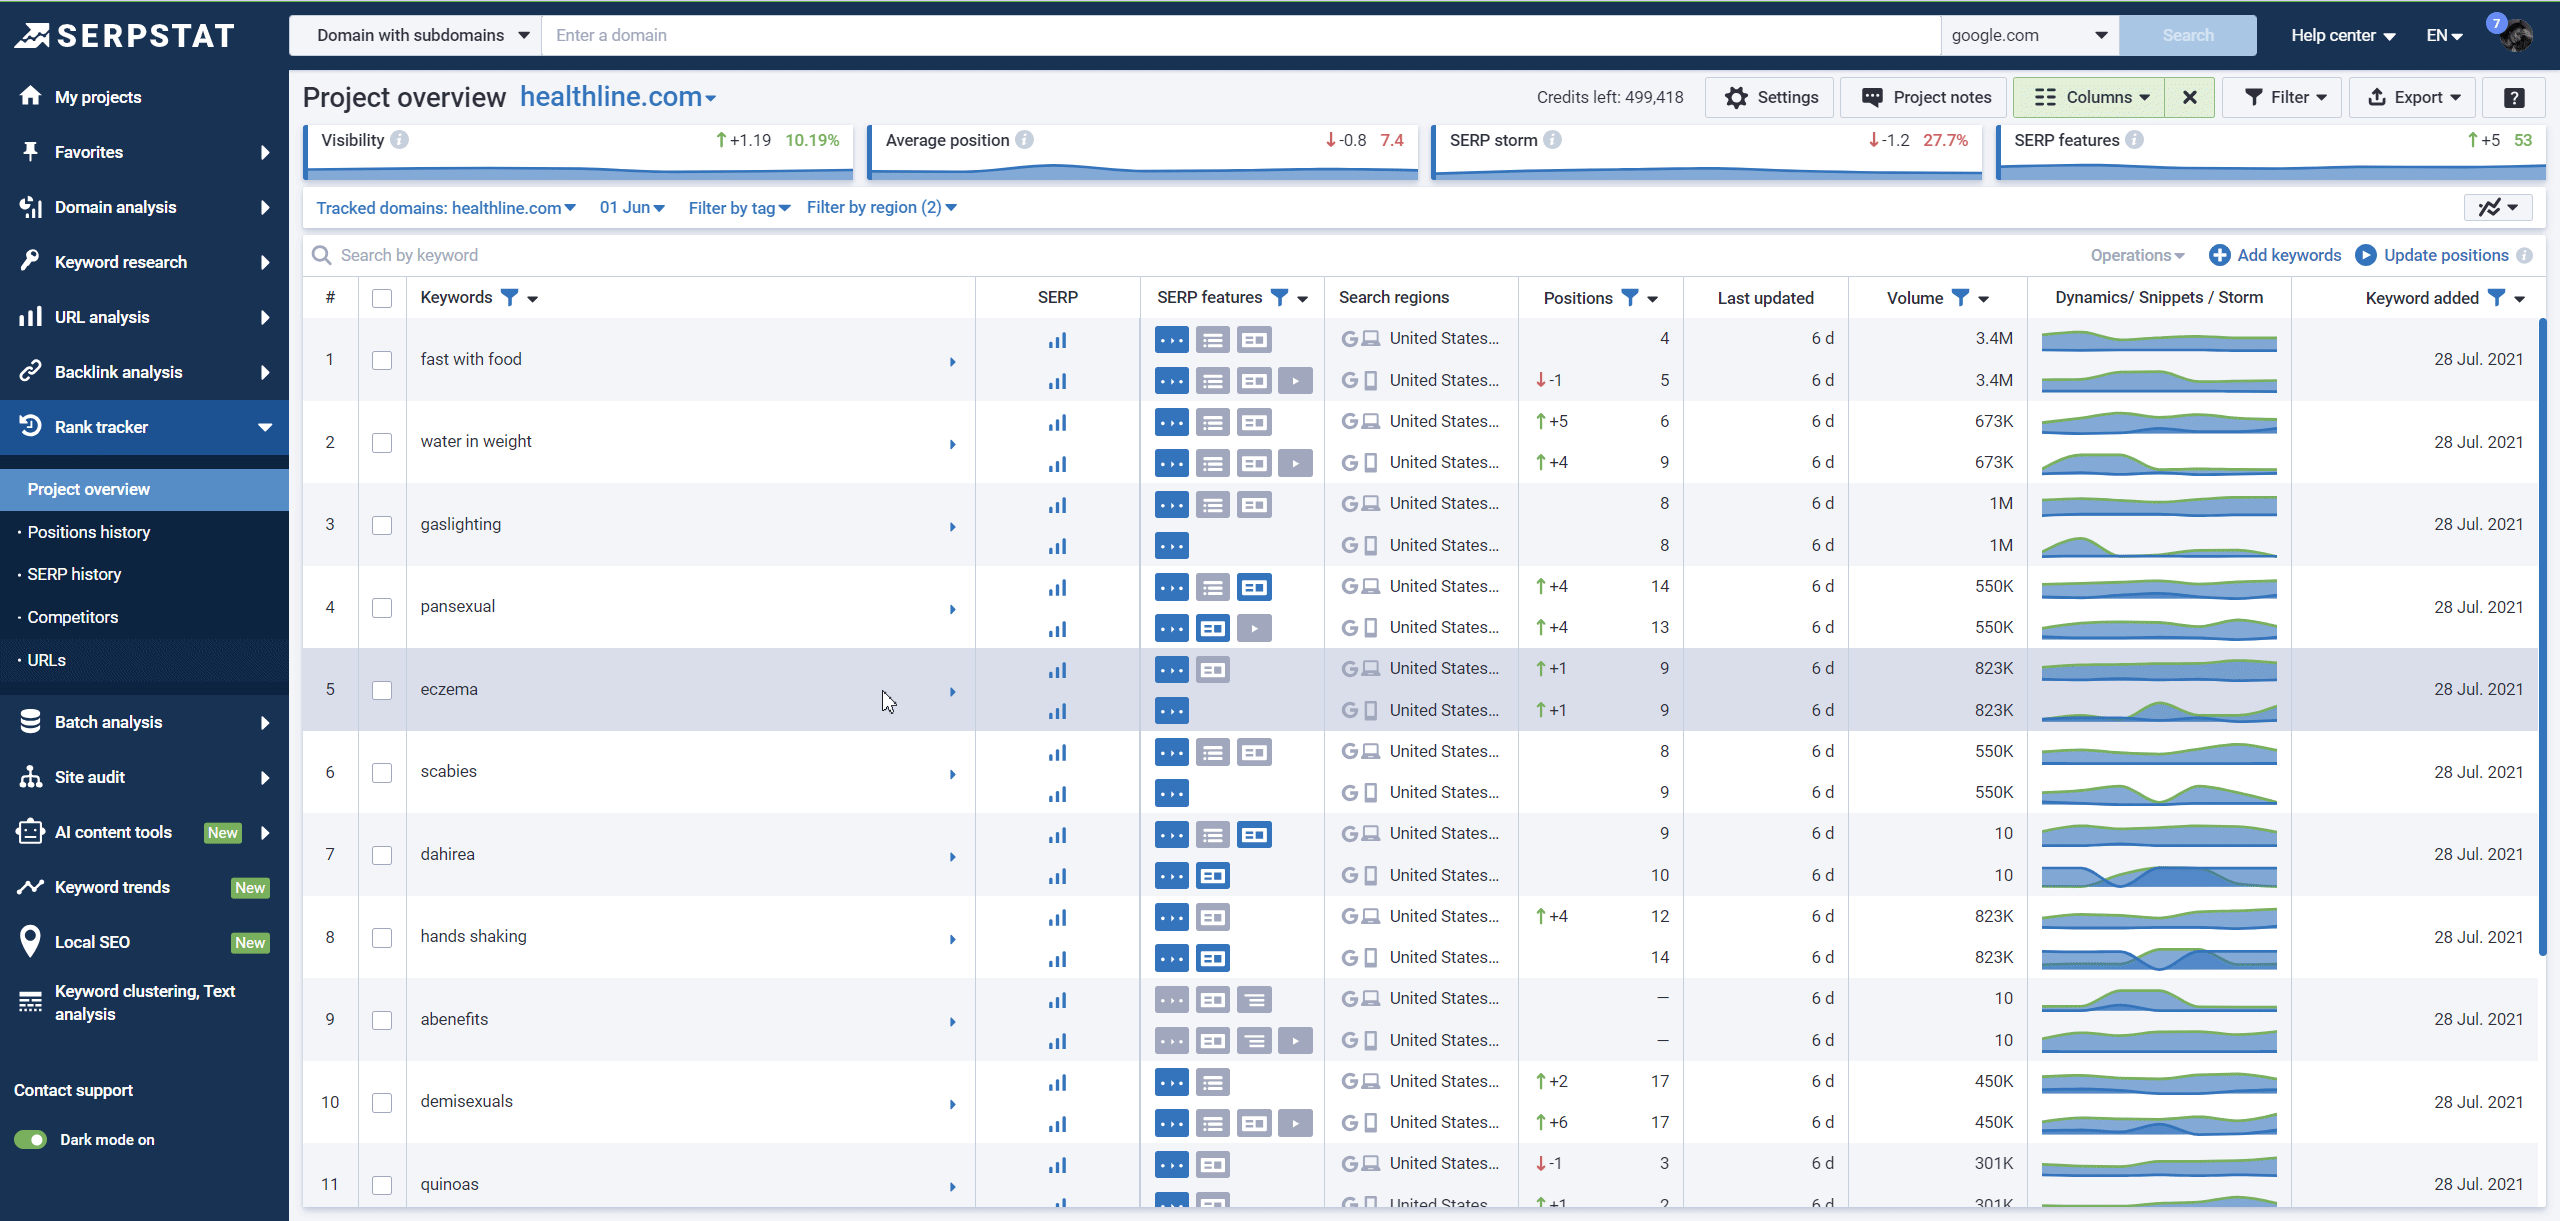Click the filter icon in Keywords column header

click(x=511, y=297)
